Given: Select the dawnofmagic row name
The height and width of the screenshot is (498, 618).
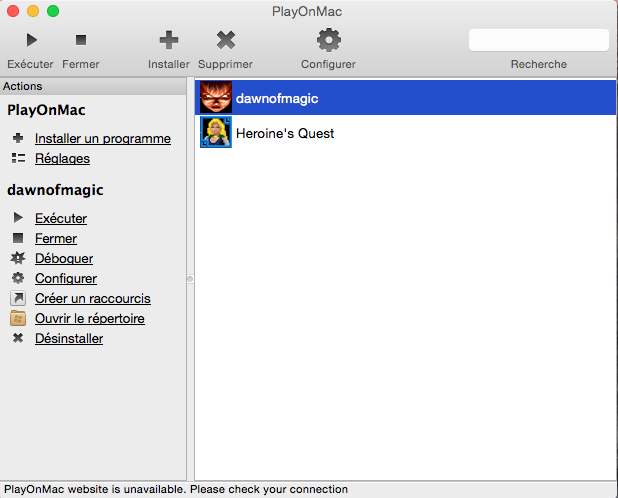Looking at the screenshot, I should pyautogui.click(x=277, y=98).
